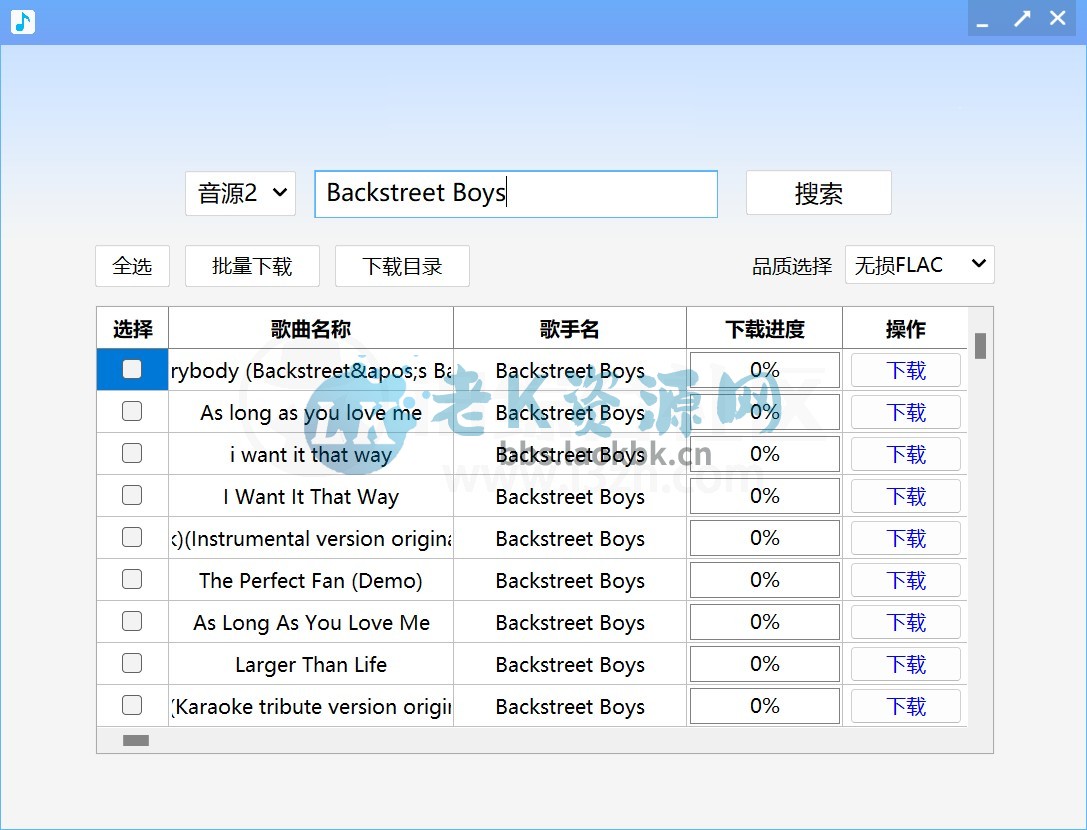Start batch download with 批量下载

252,266
